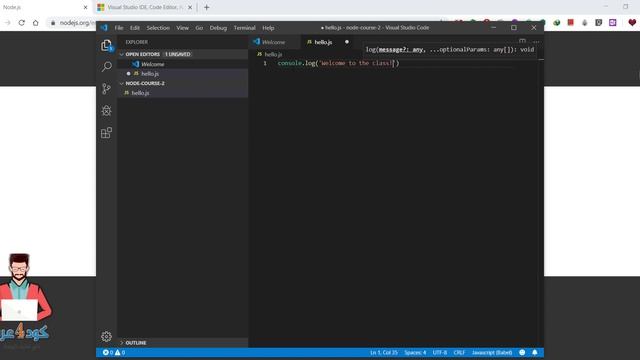Open the Source Control view

tap(107, 89)
